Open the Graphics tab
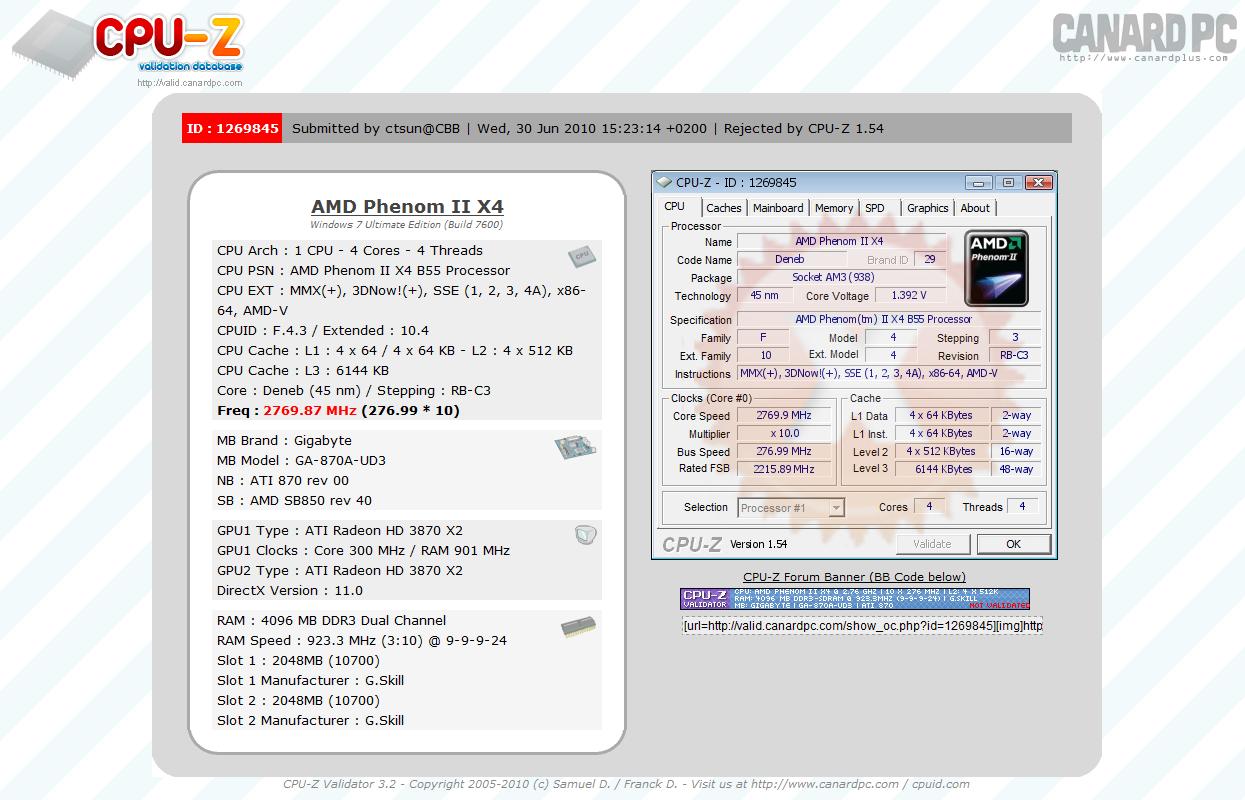The width and height of the screenshot is (1245, 800). tap(928, 208)
